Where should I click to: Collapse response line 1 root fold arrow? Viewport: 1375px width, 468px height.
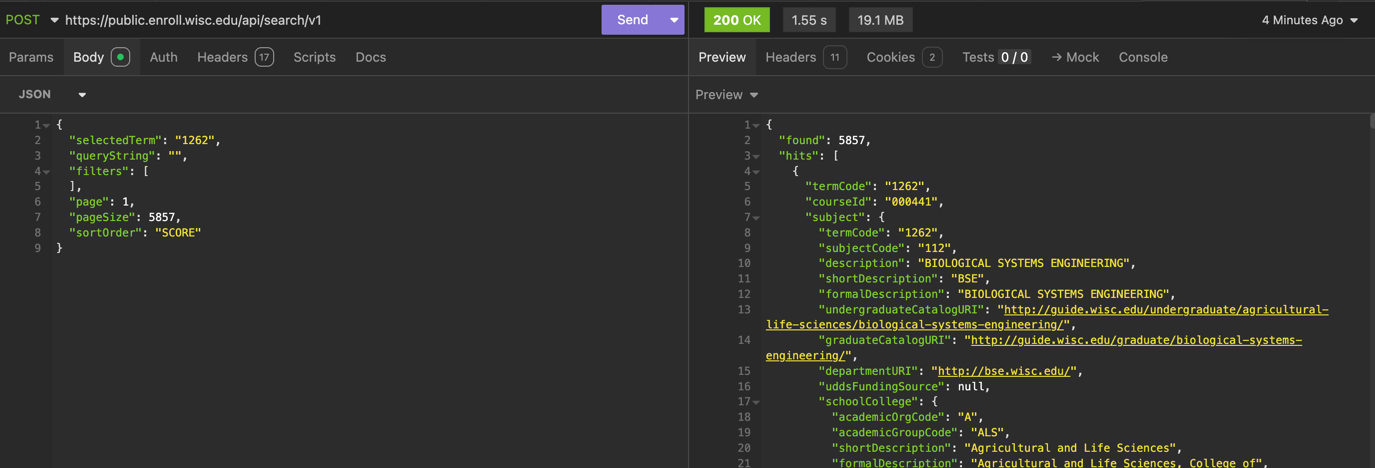756,125
